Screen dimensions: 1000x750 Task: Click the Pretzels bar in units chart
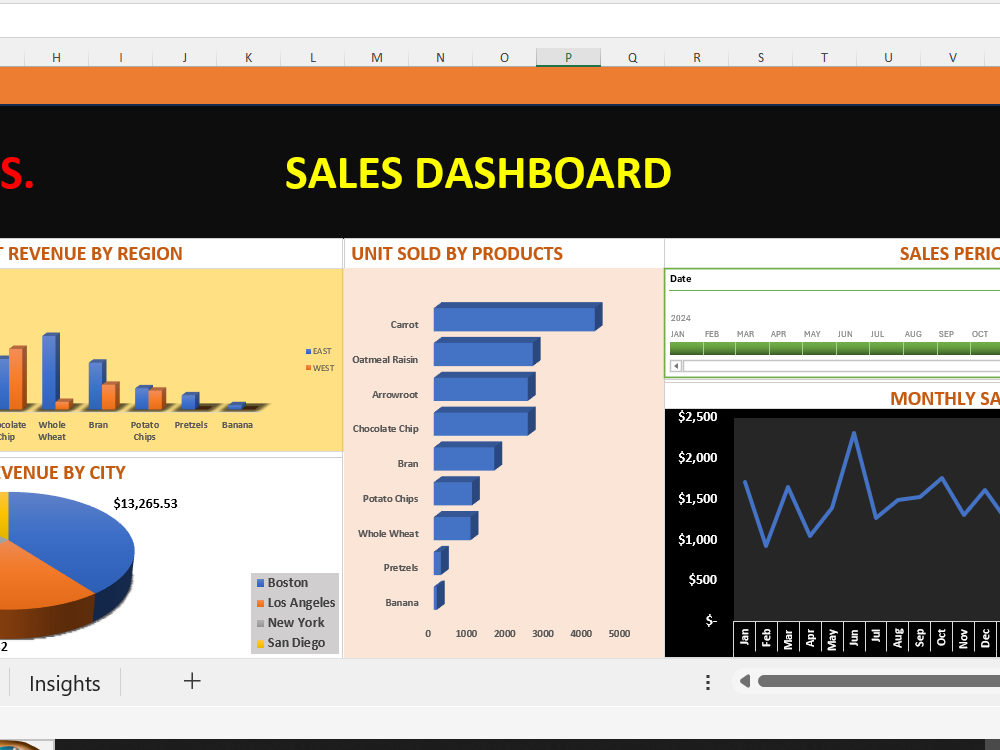440,561
